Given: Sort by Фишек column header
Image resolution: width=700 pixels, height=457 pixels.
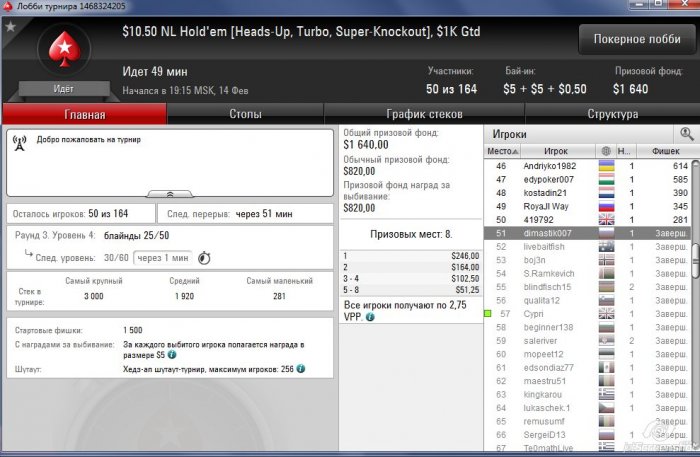Looking at the screenshot, I should (x=665, y=151).
